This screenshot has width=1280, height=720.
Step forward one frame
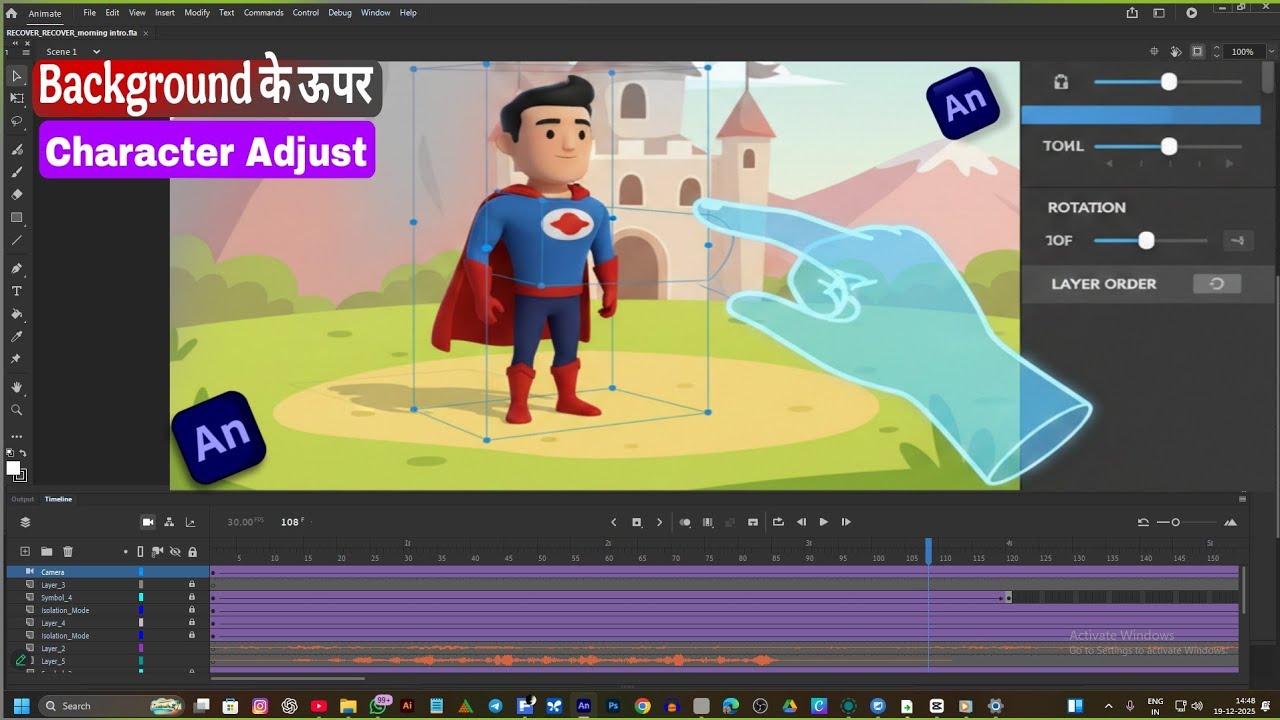846,522
